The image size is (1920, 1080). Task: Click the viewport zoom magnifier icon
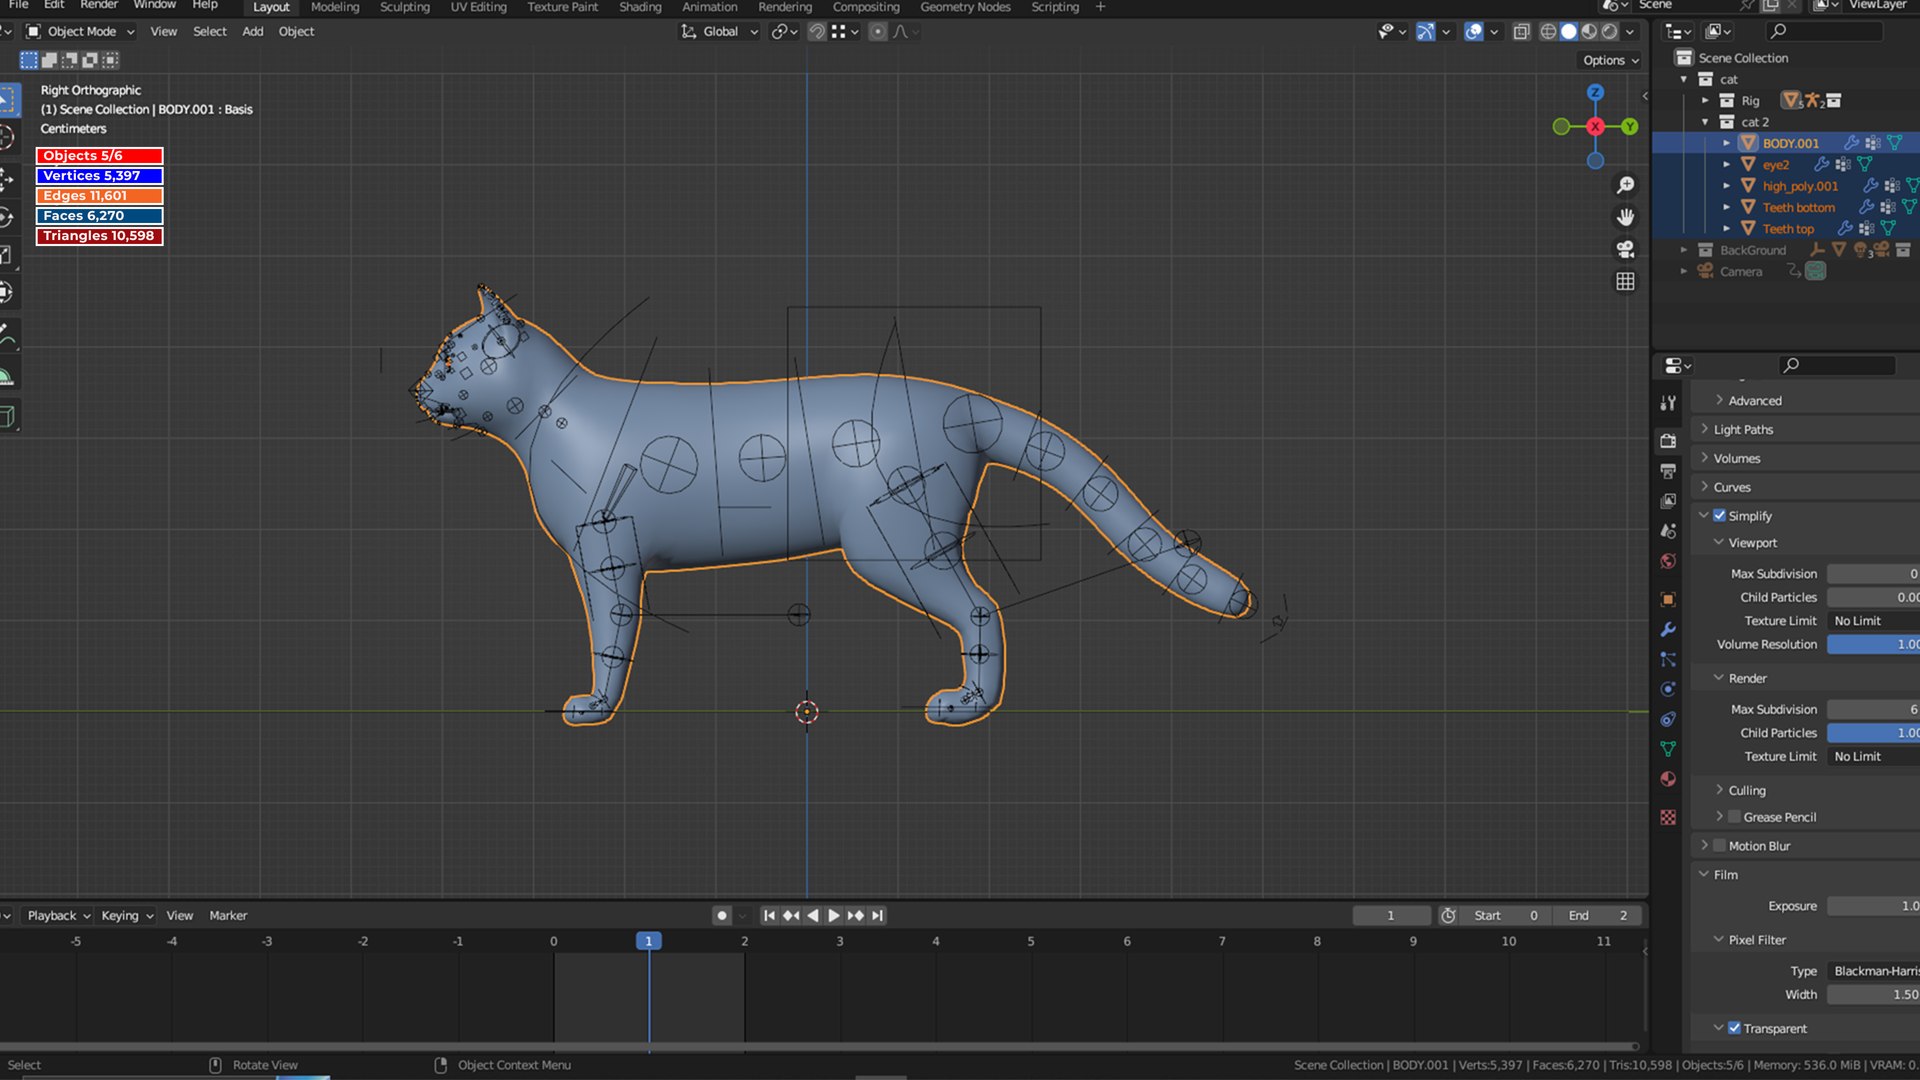1626,186
